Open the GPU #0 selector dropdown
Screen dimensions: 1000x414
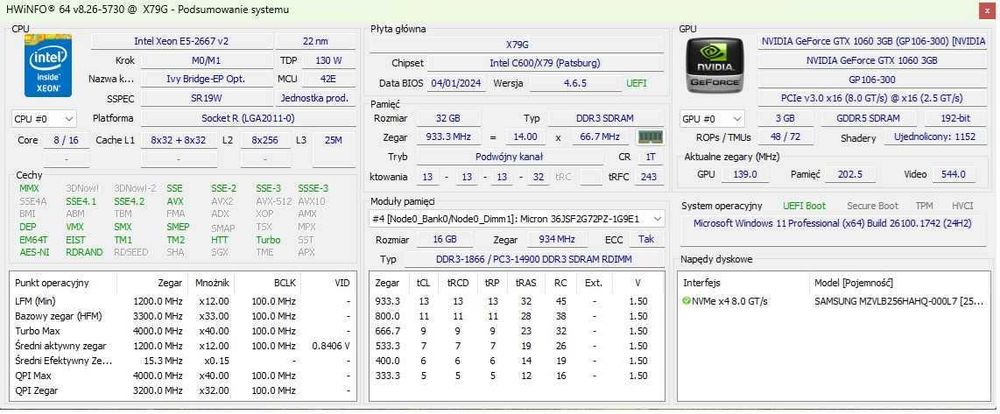[x=712, y=119]
